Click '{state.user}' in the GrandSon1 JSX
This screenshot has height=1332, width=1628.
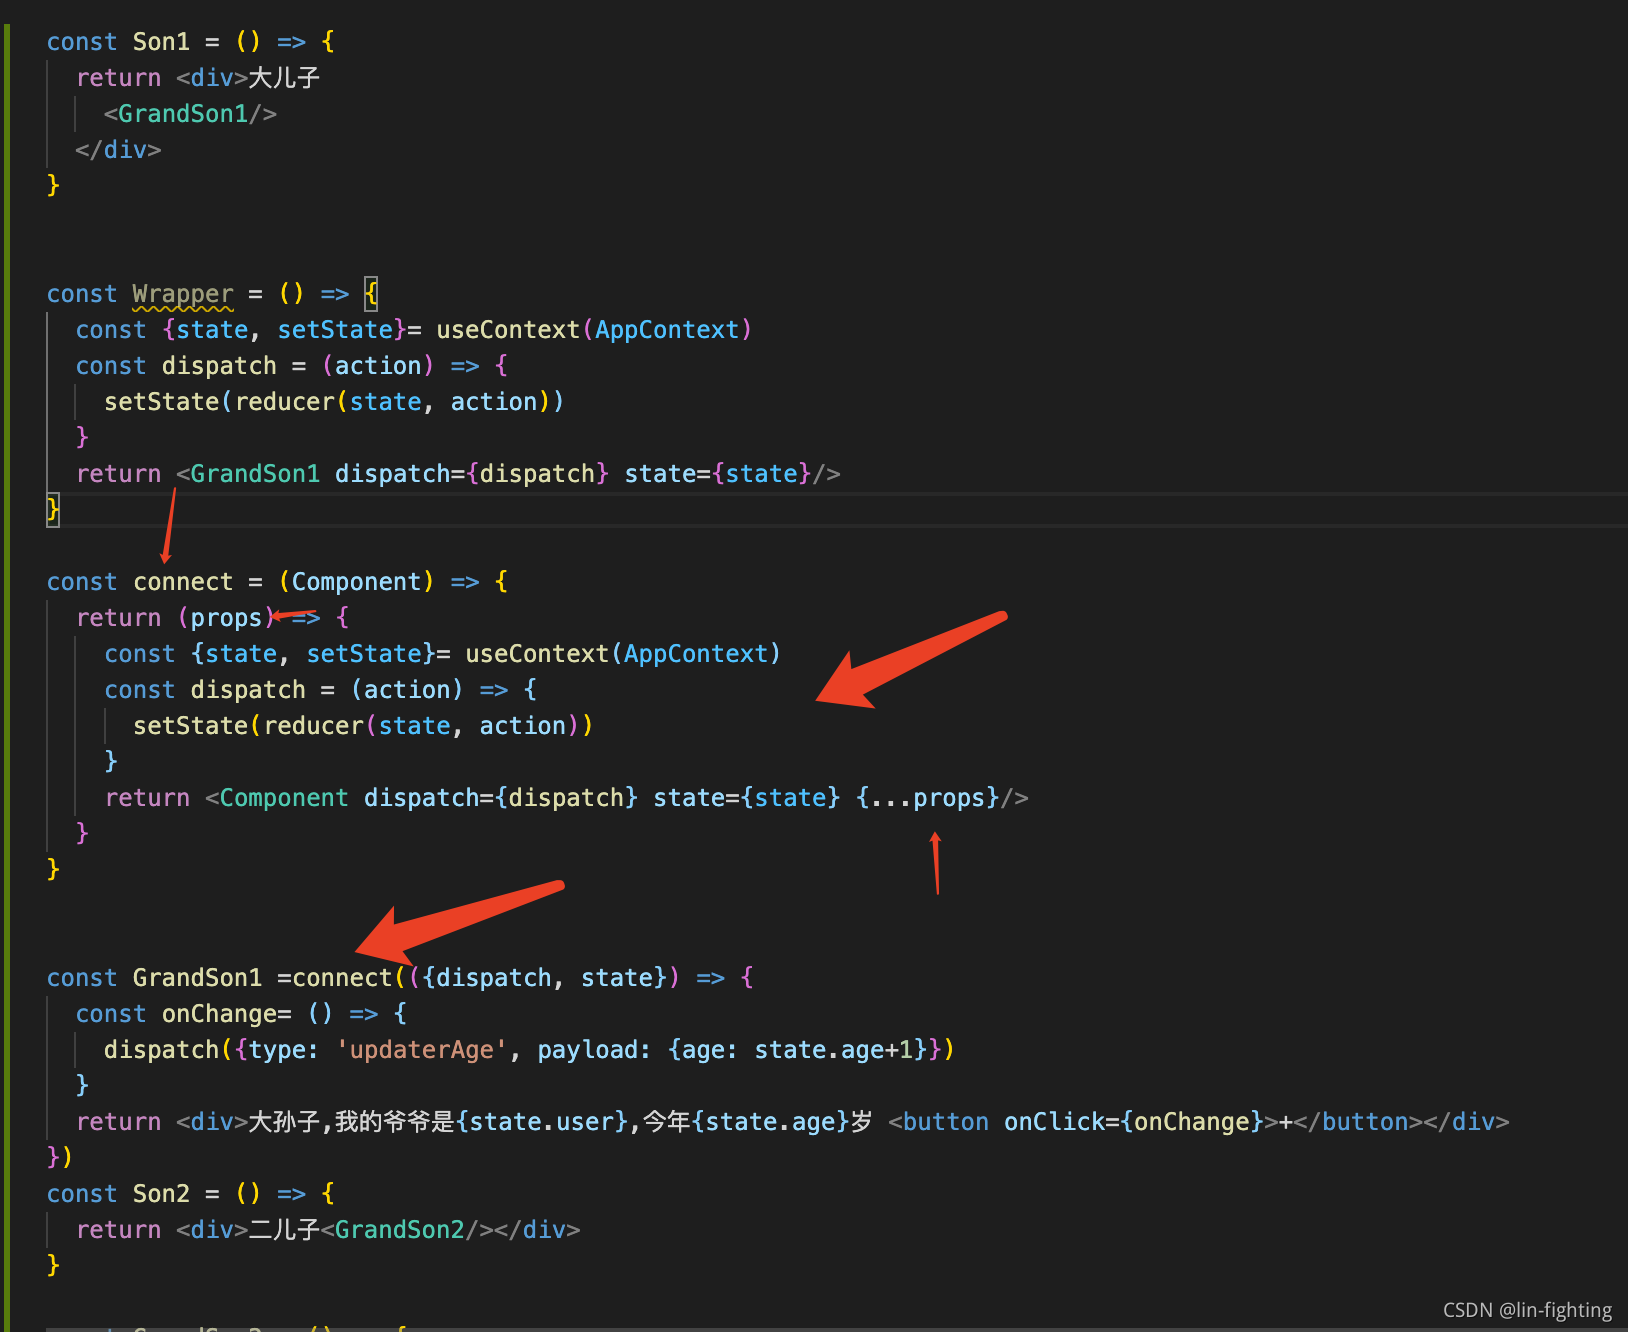click(543, 1122)
